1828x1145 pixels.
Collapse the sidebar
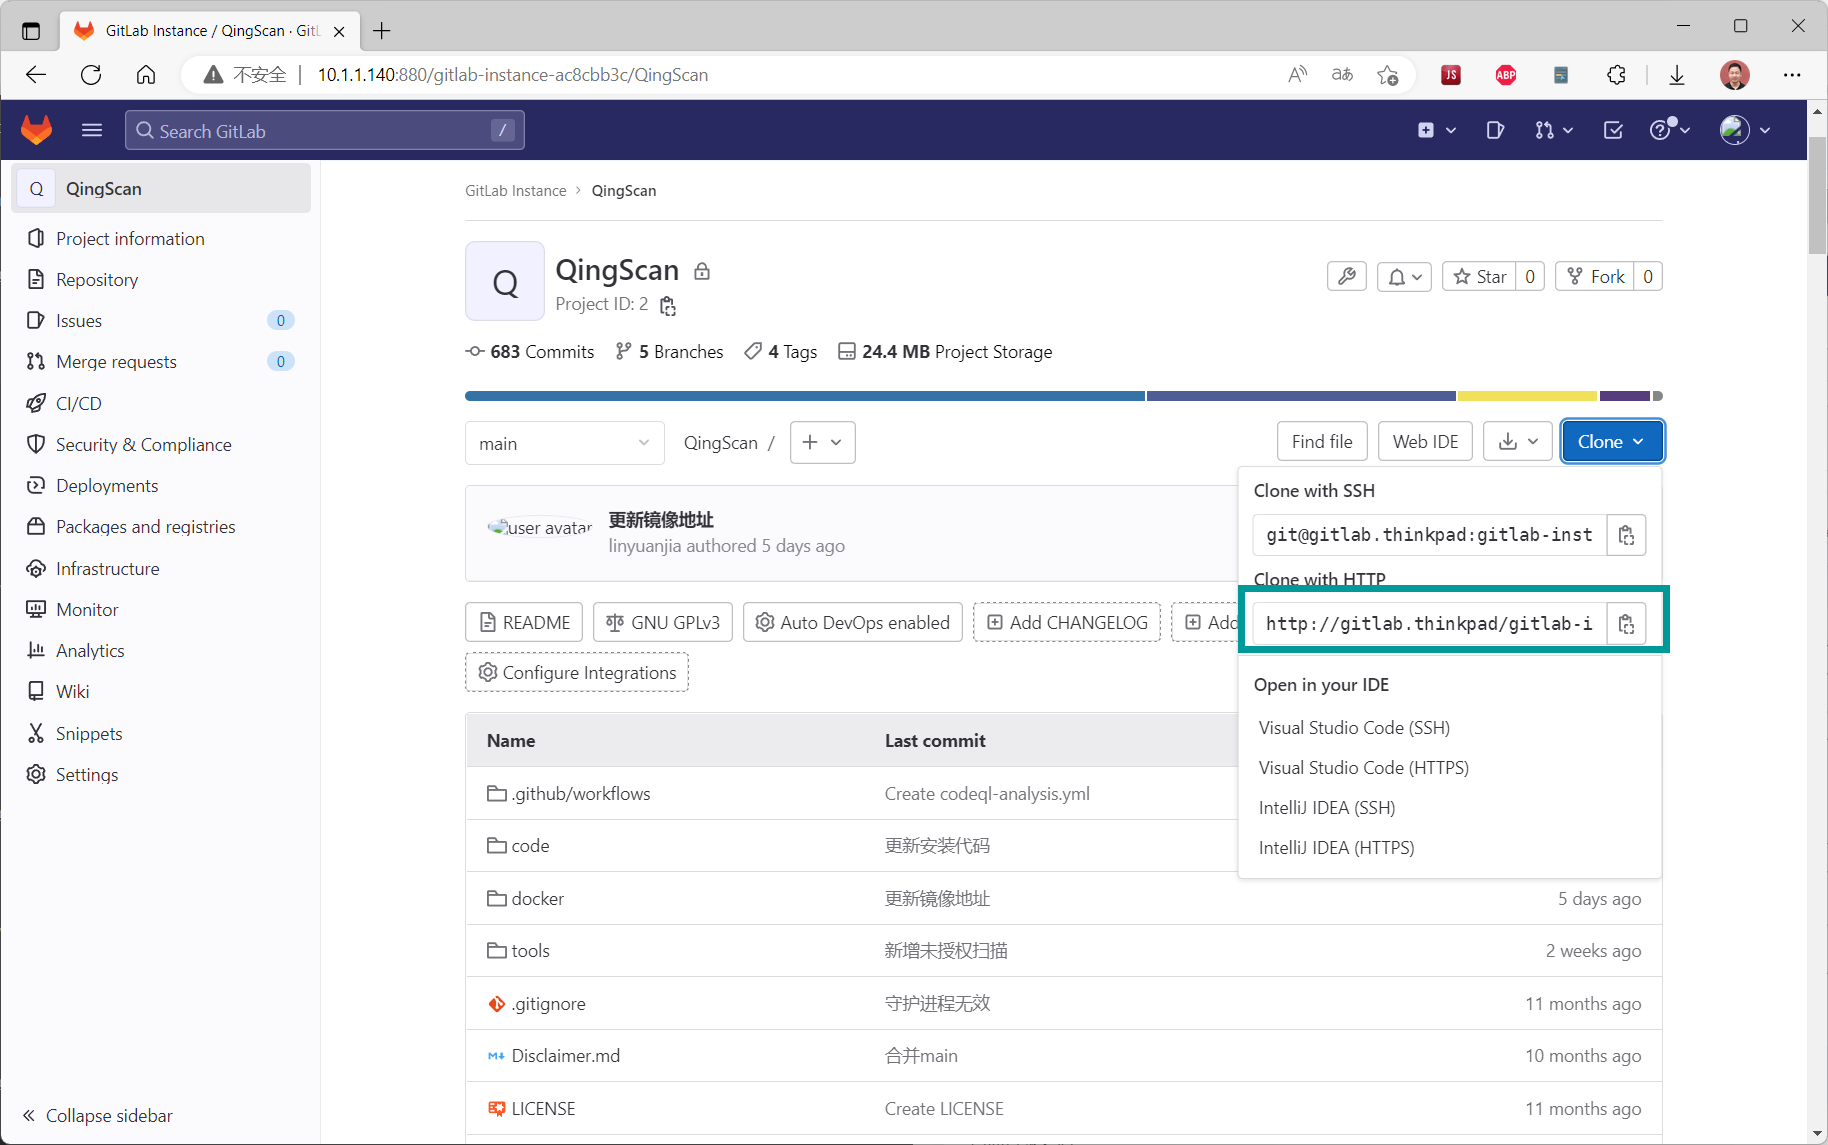(x=98, y=1116)
